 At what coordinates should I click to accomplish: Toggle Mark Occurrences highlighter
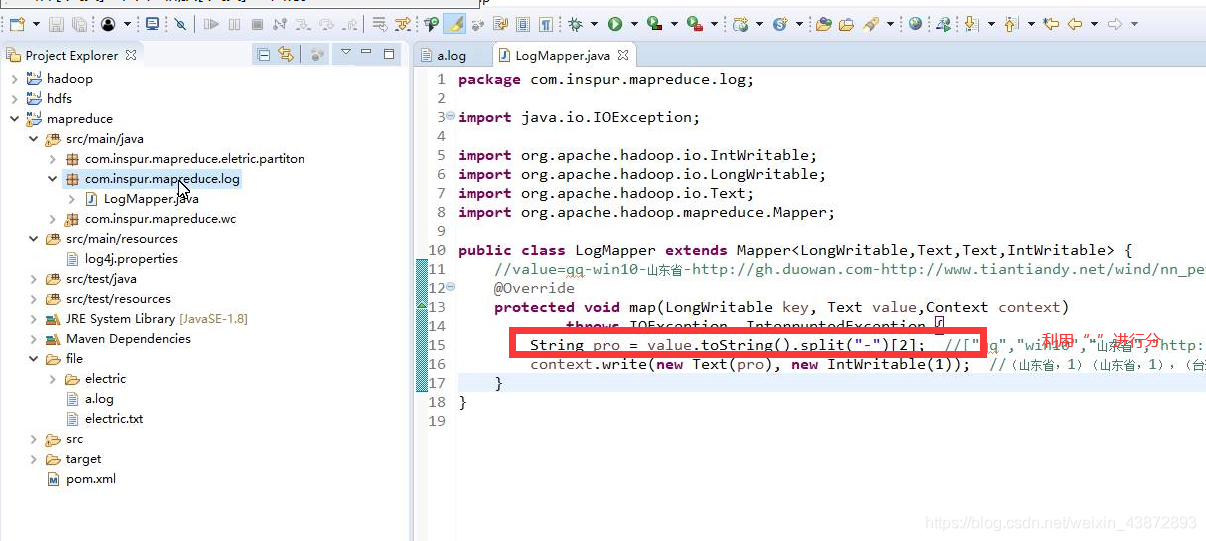coord(456,24)
